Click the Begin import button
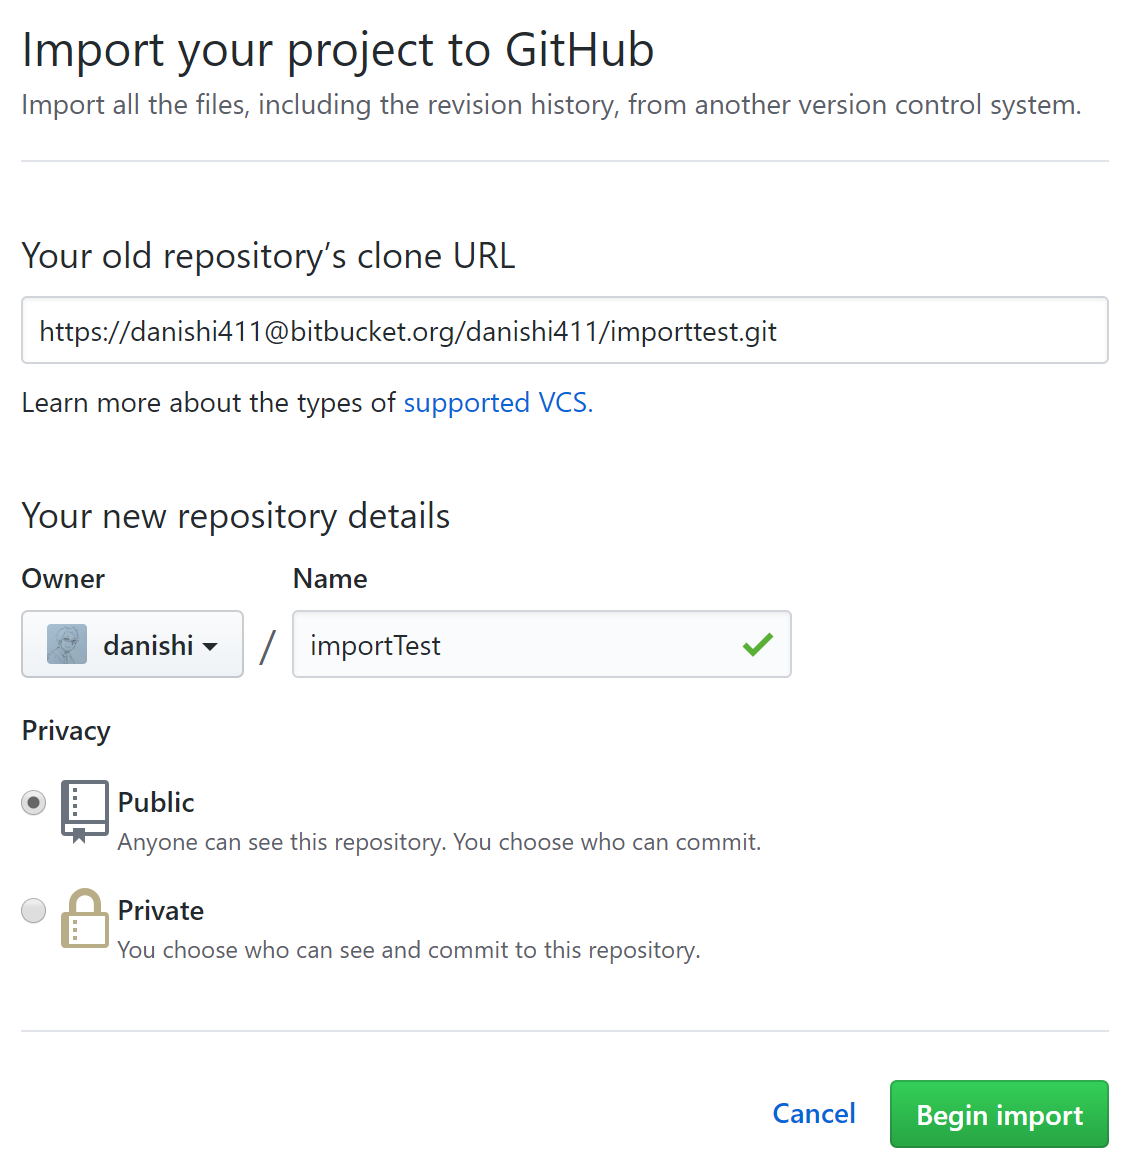 pos(999,1114)
